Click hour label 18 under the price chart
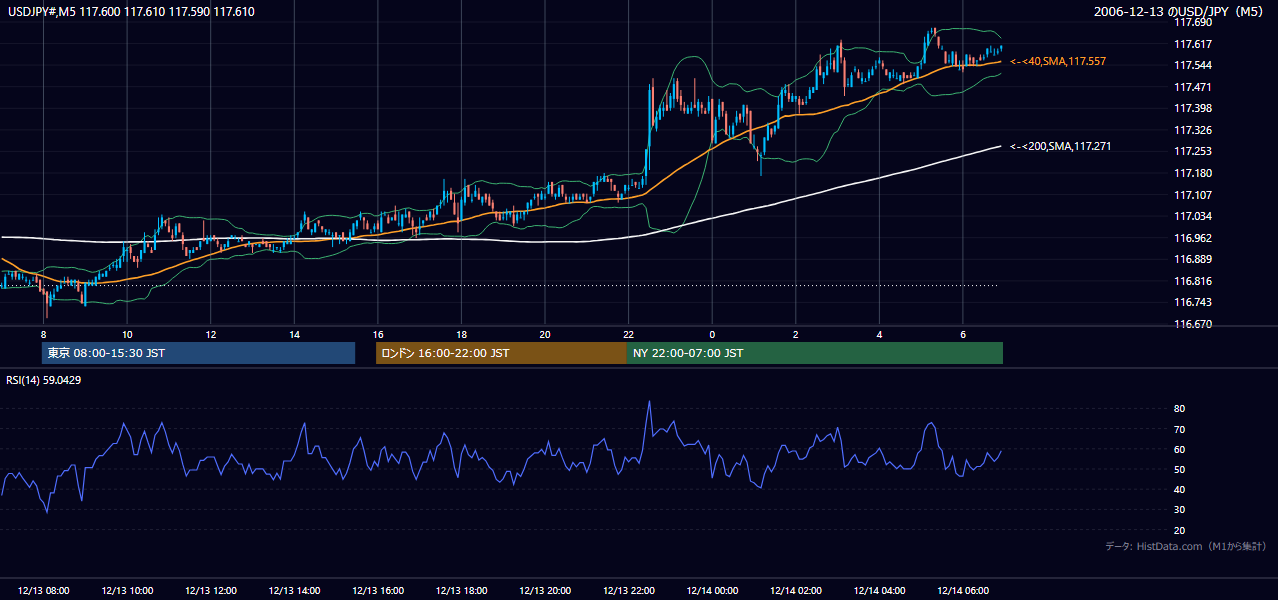This screenshot has width=1278, height=600. 461,334
